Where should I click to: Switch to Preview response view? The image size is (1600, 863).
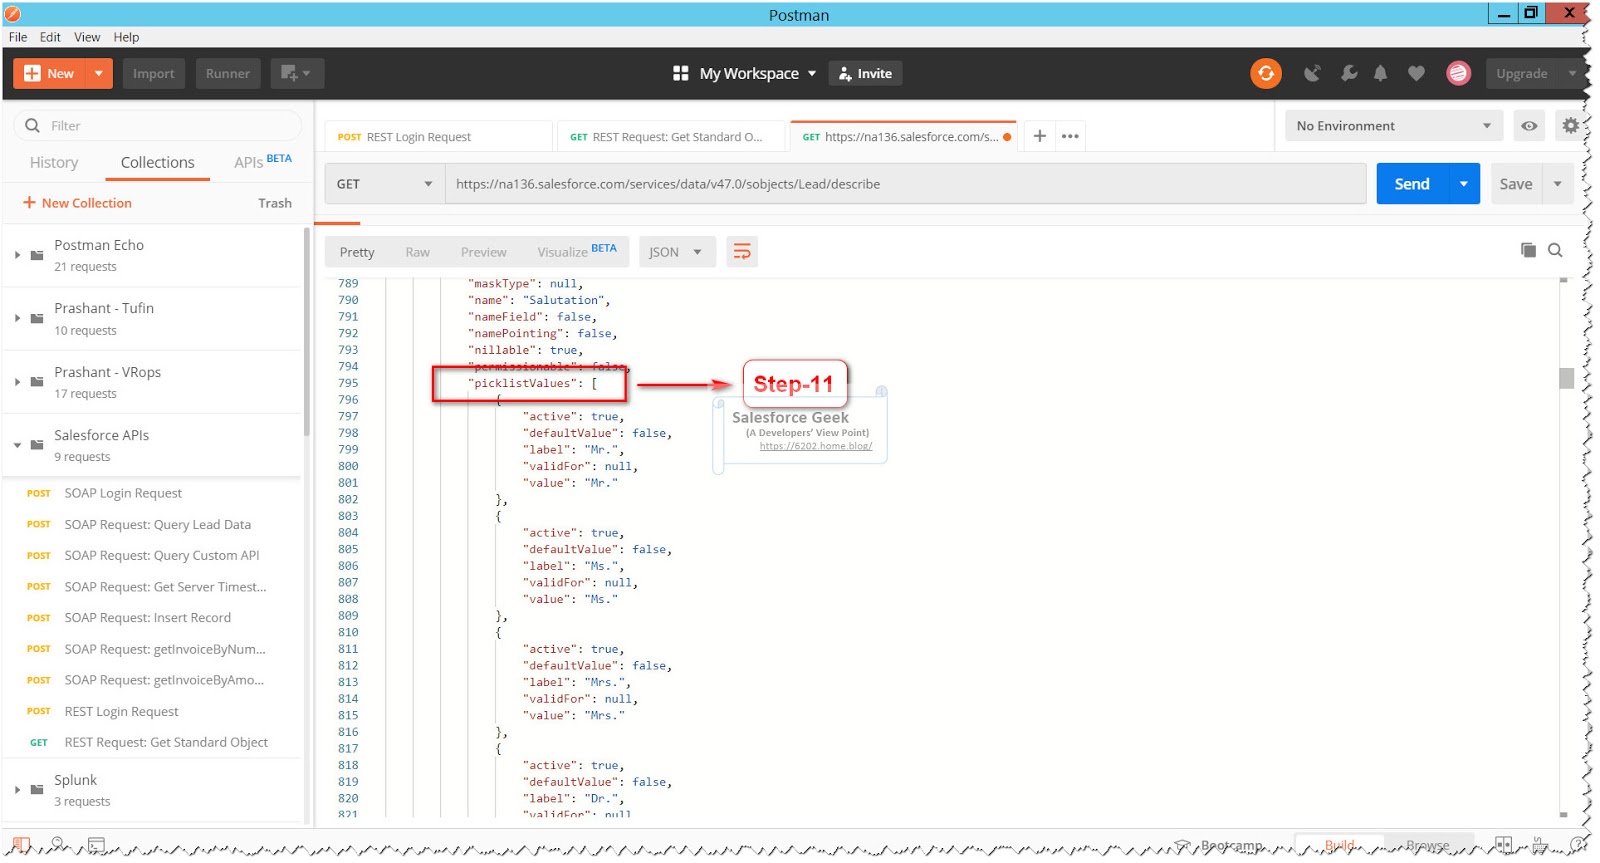[x=483, y=252]
